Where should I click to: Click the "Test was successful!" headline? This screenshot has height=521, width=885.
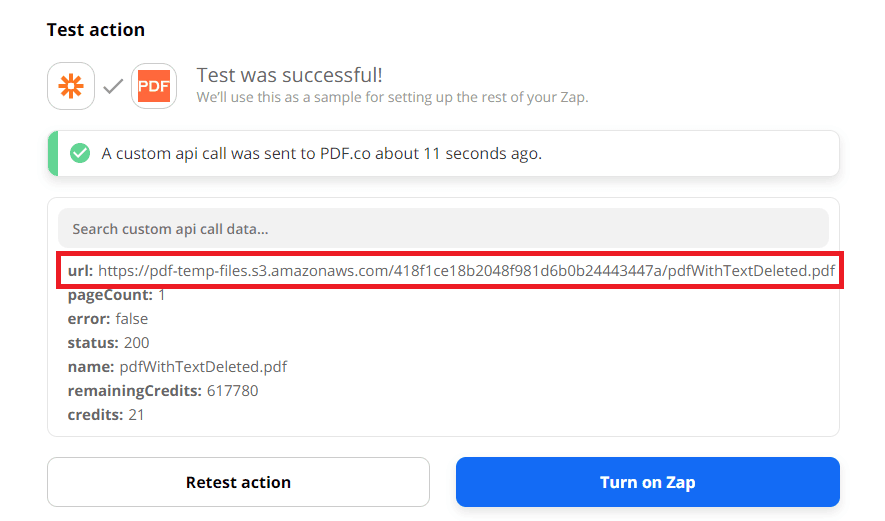pyautogui.click(x=289, y=76)
